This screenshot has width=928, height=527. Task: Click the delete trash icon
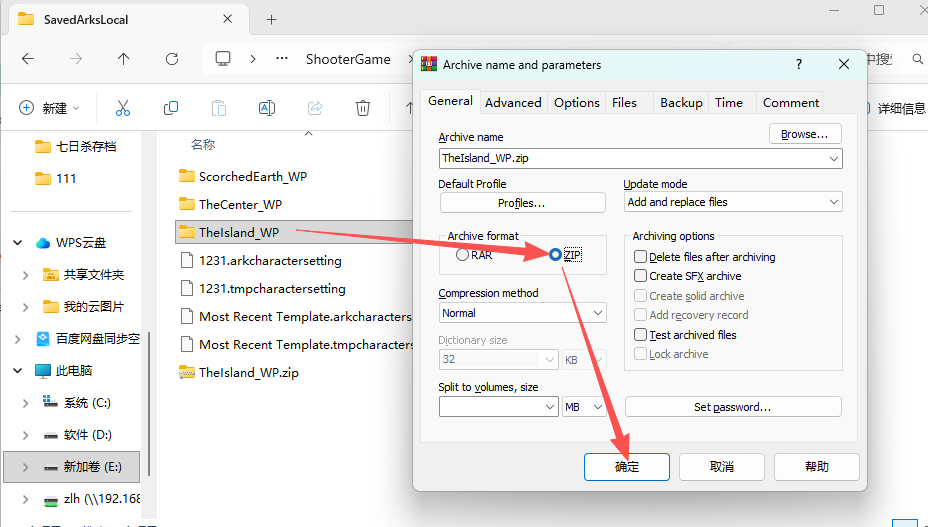tap(363, 108)
